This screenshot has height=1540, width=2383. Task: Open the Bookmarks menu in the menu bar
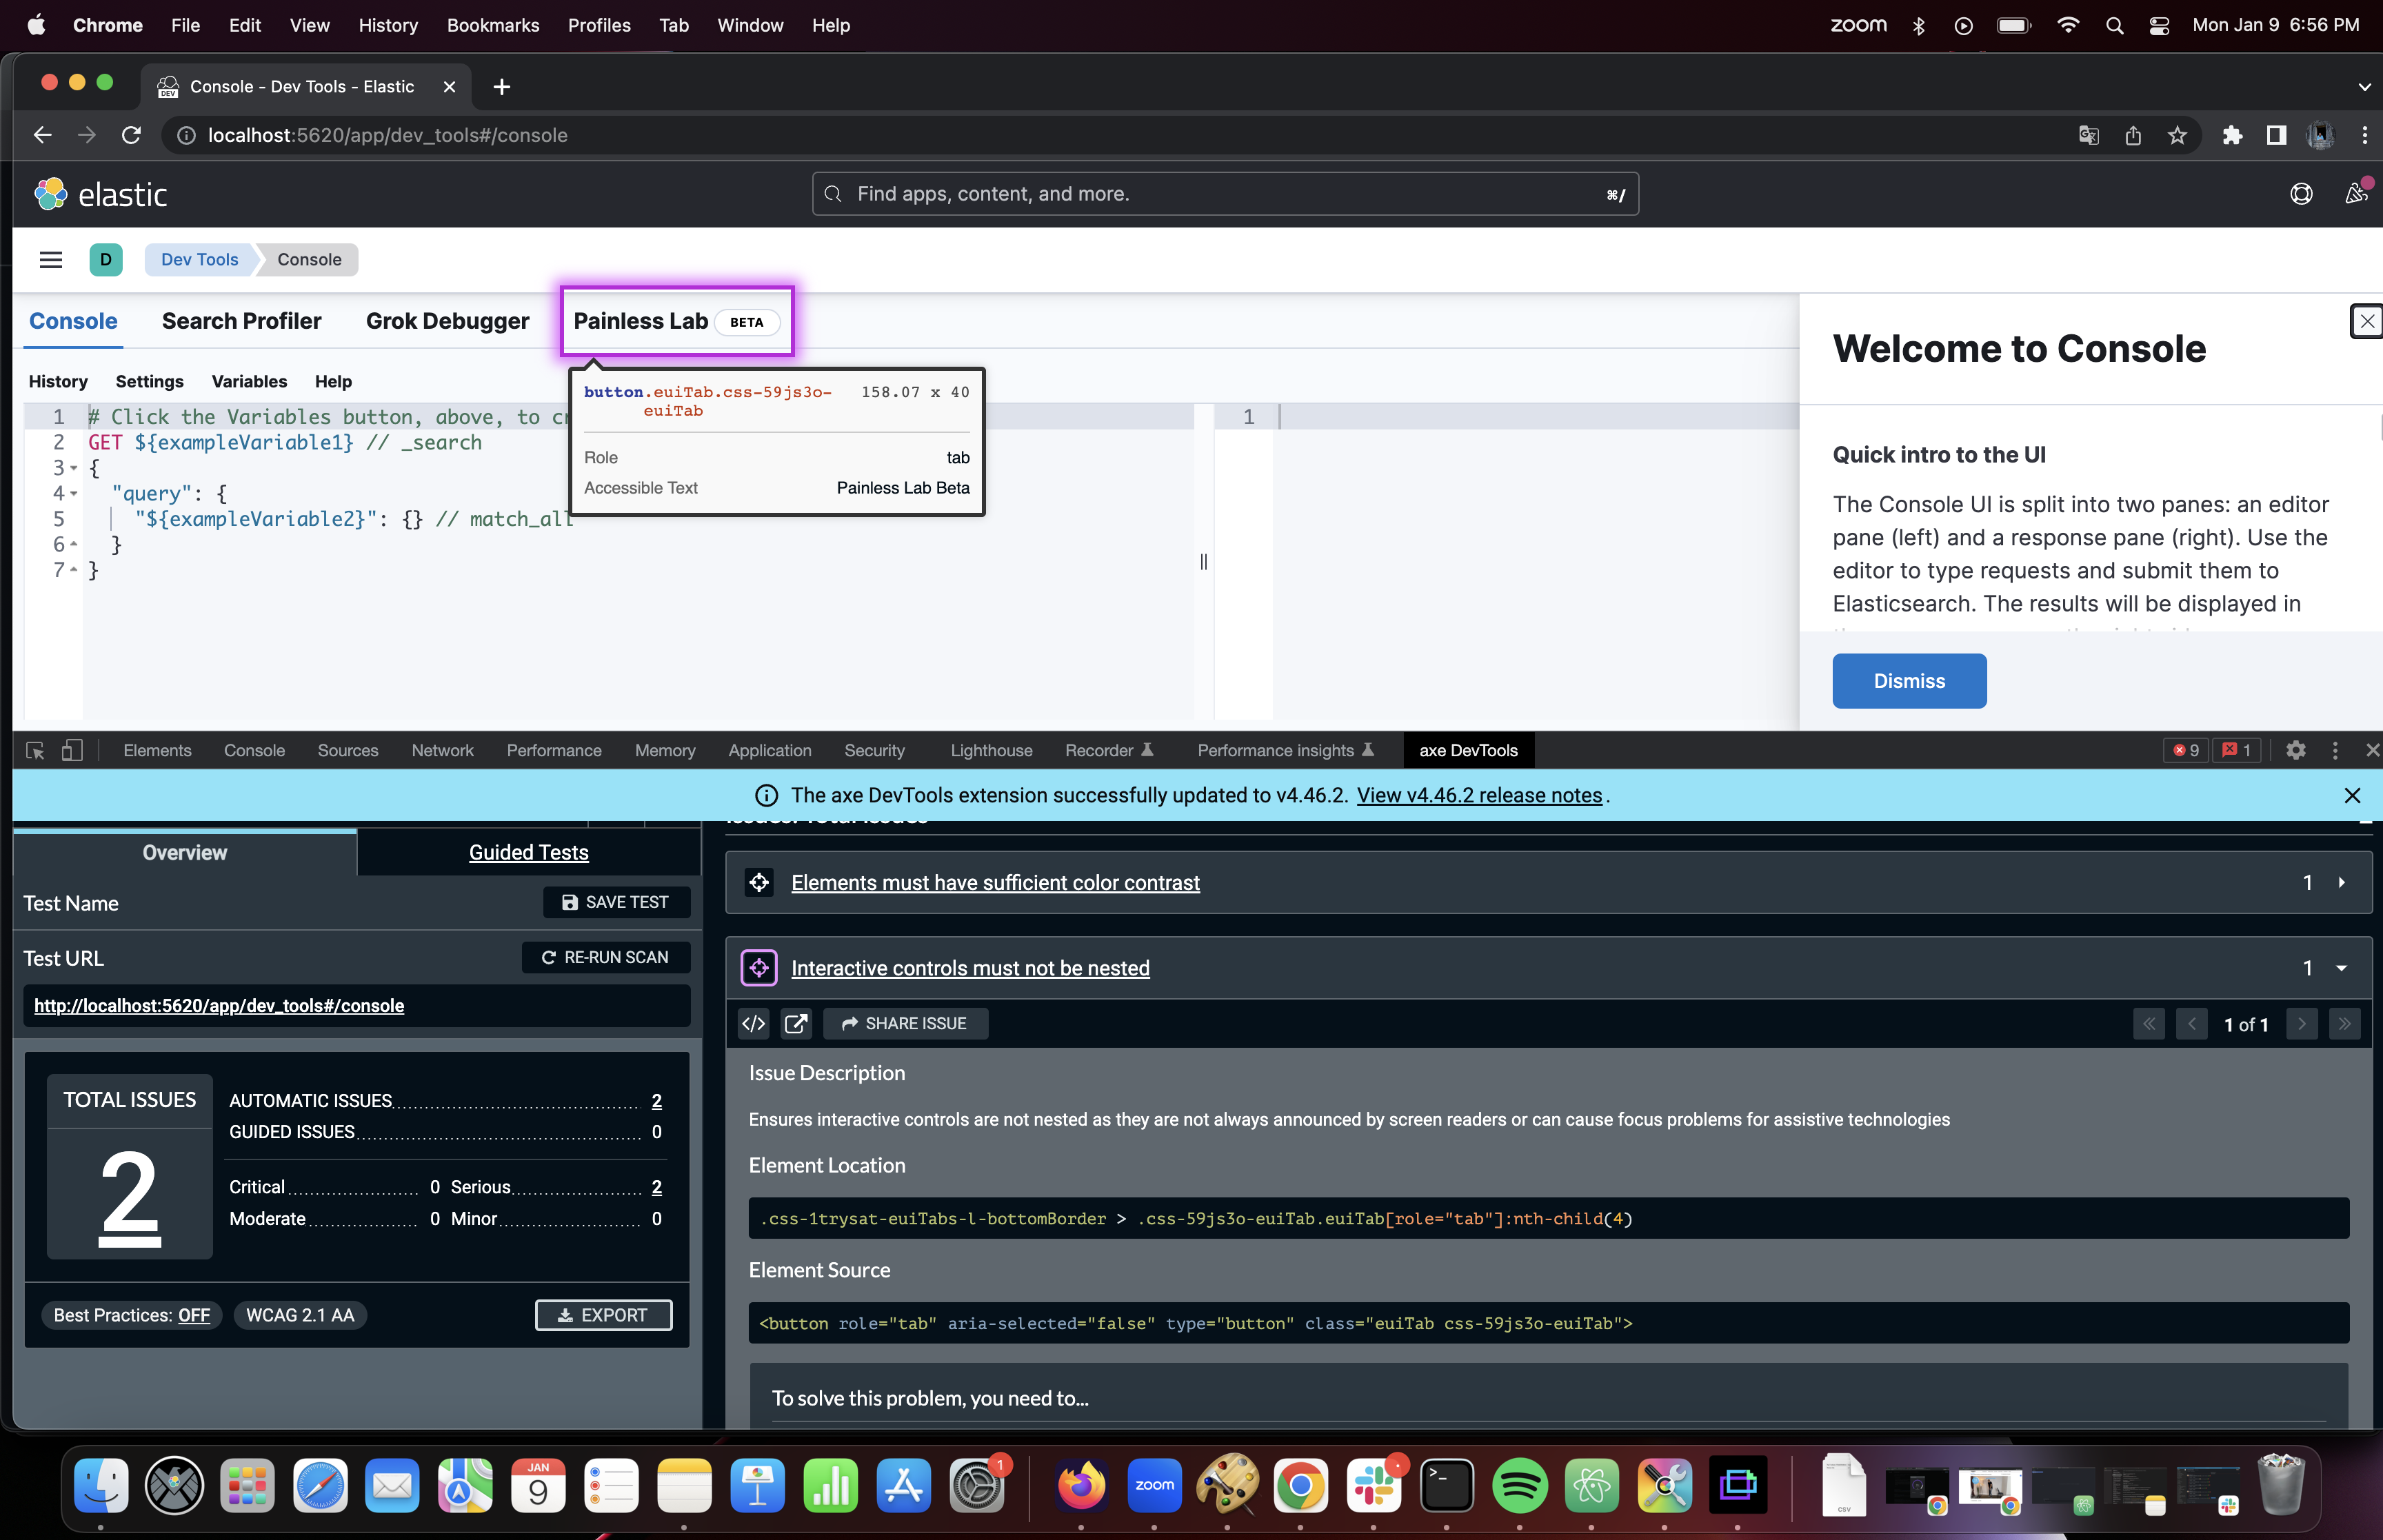(492, 25)
